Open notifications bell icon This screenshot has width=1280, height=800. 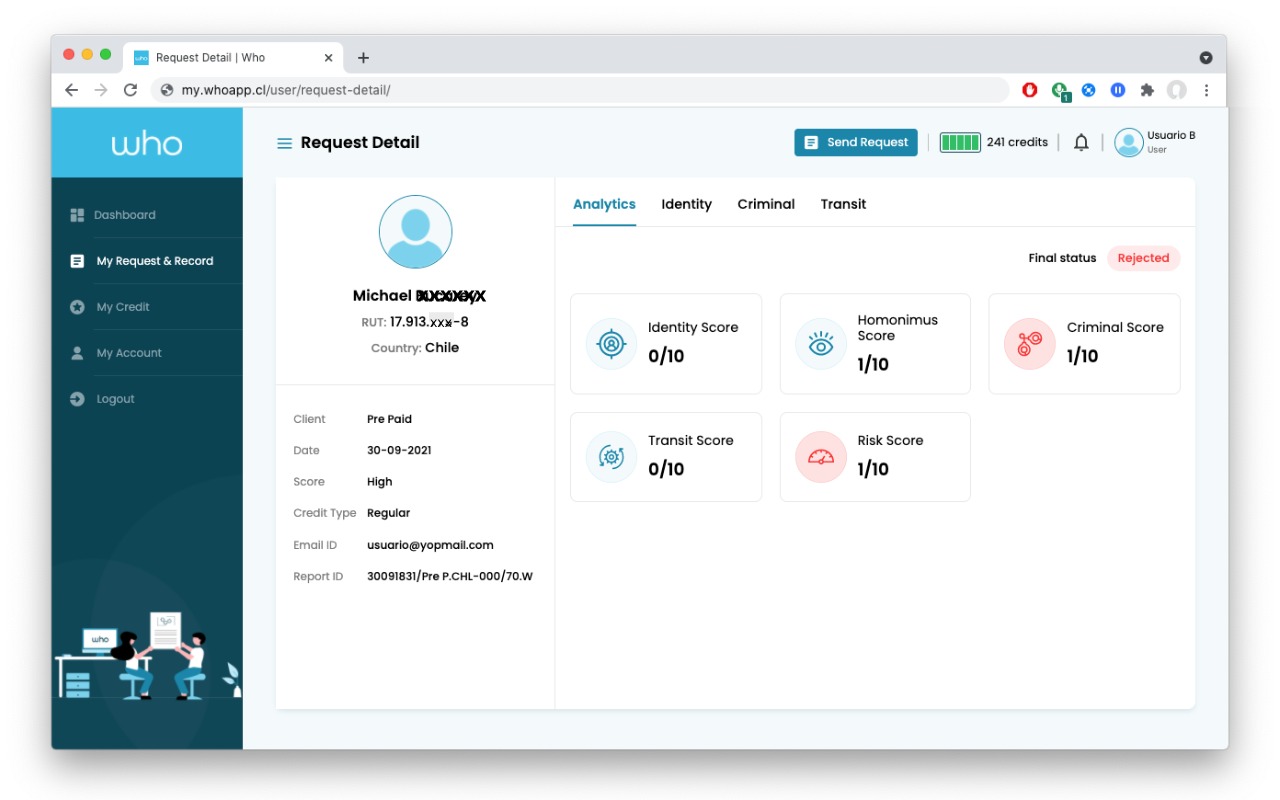(1081, 142)
